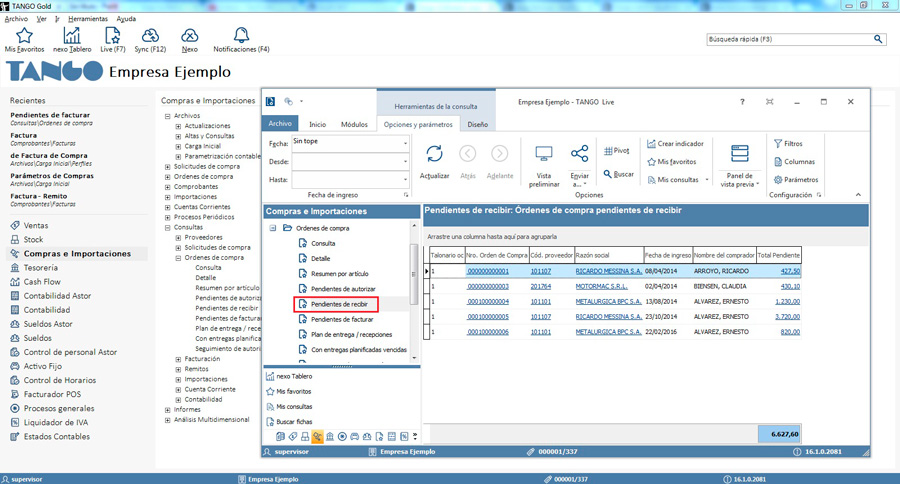Open Liquidador de IVA module
This screenshot has height=484, width=900.
56,423
